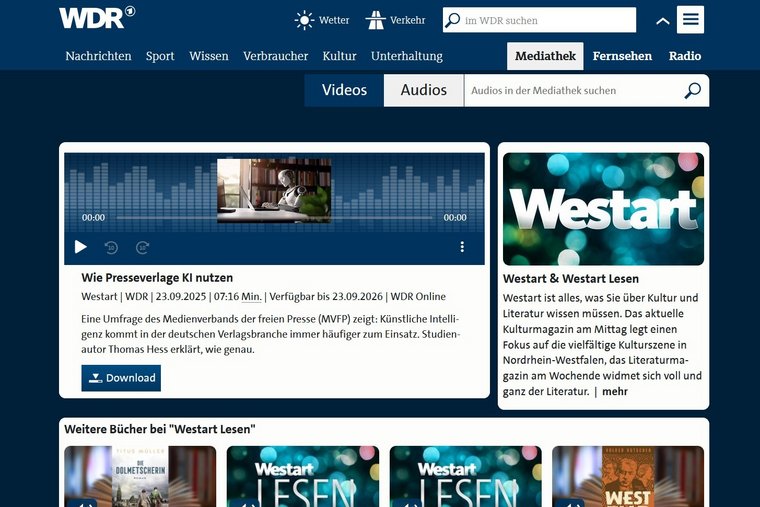Collapse the header with the up chevron
Screen dimensions: 760x507
(662, 21)
